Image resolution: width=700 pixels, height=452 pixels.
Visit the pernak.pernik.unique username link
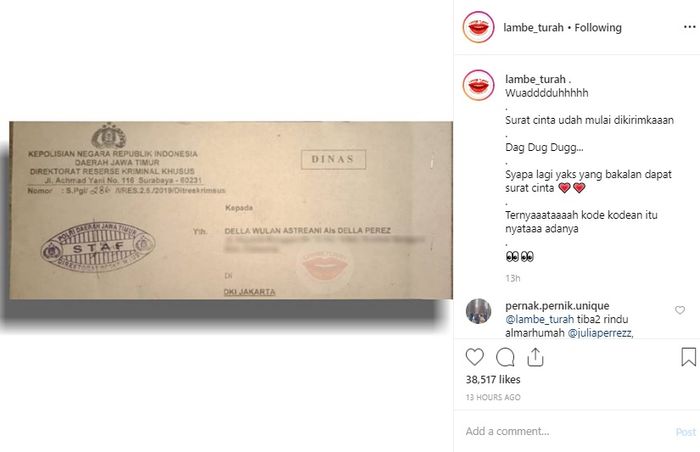point(557,306)
